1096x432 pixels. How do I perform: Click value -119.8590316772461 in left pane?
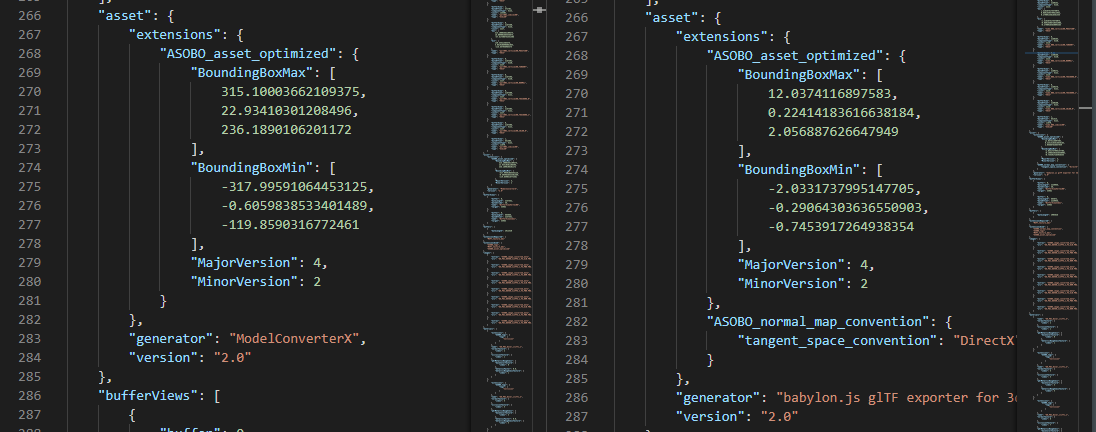point(290,225)
